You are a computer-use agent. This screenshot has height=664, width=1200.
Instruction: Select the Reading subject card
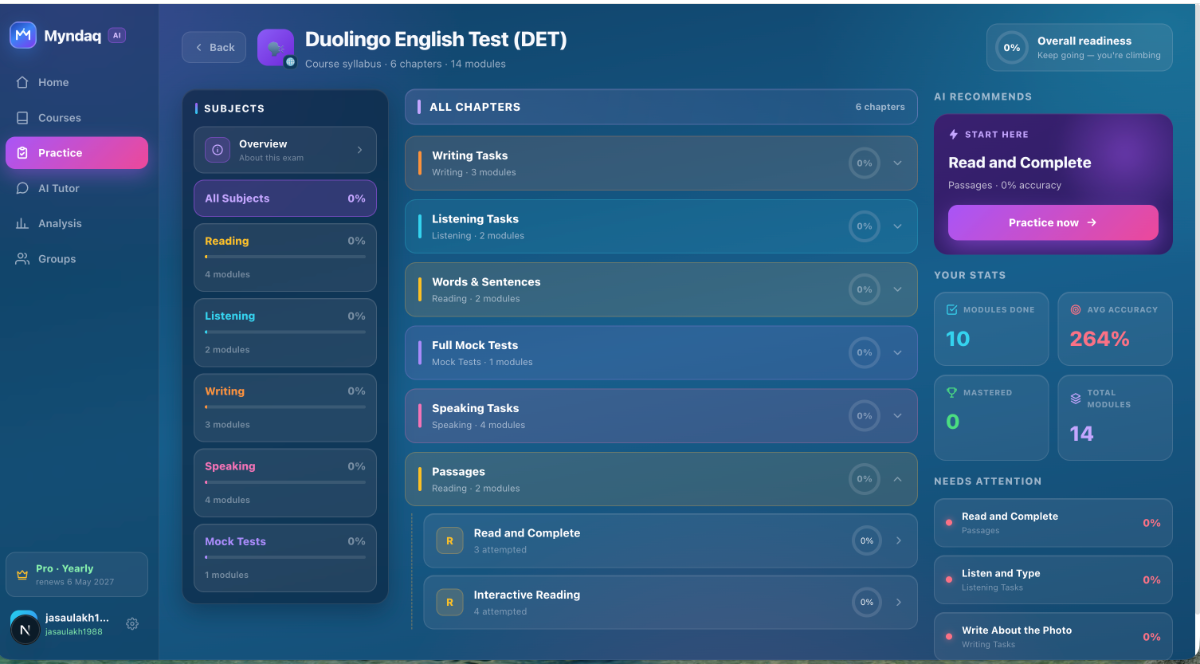(285, 257)
